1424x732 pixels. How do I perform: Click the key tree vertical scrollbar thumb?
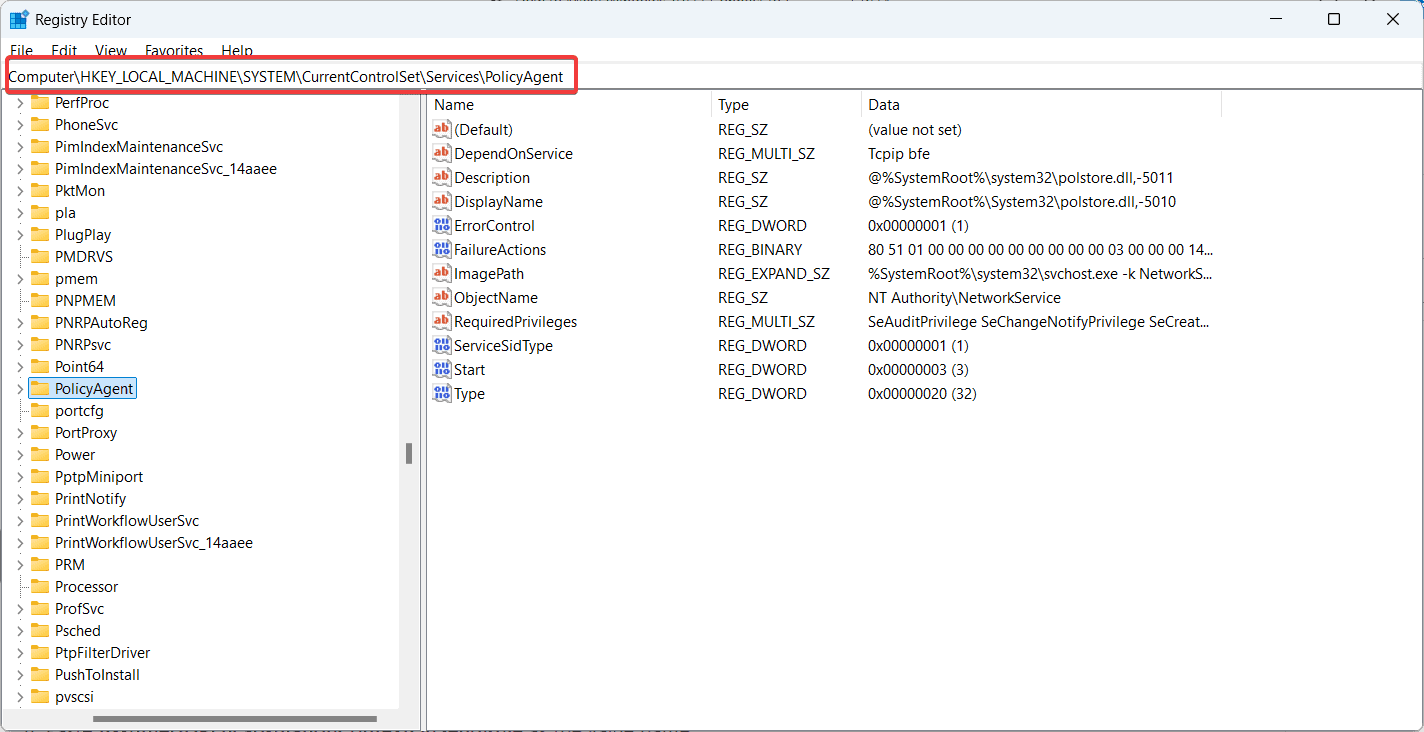pos(409,454)
